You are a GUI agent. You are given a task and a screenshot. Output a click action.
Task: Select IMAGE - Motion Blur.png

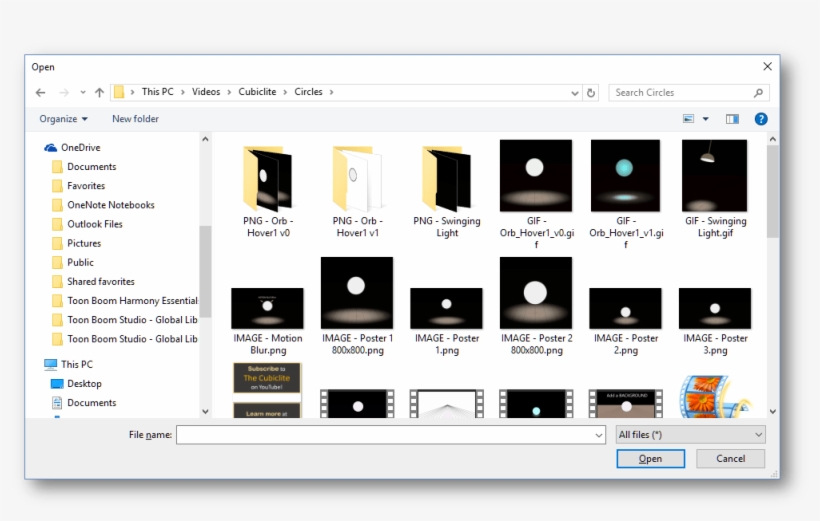click(x=267, y=322)
